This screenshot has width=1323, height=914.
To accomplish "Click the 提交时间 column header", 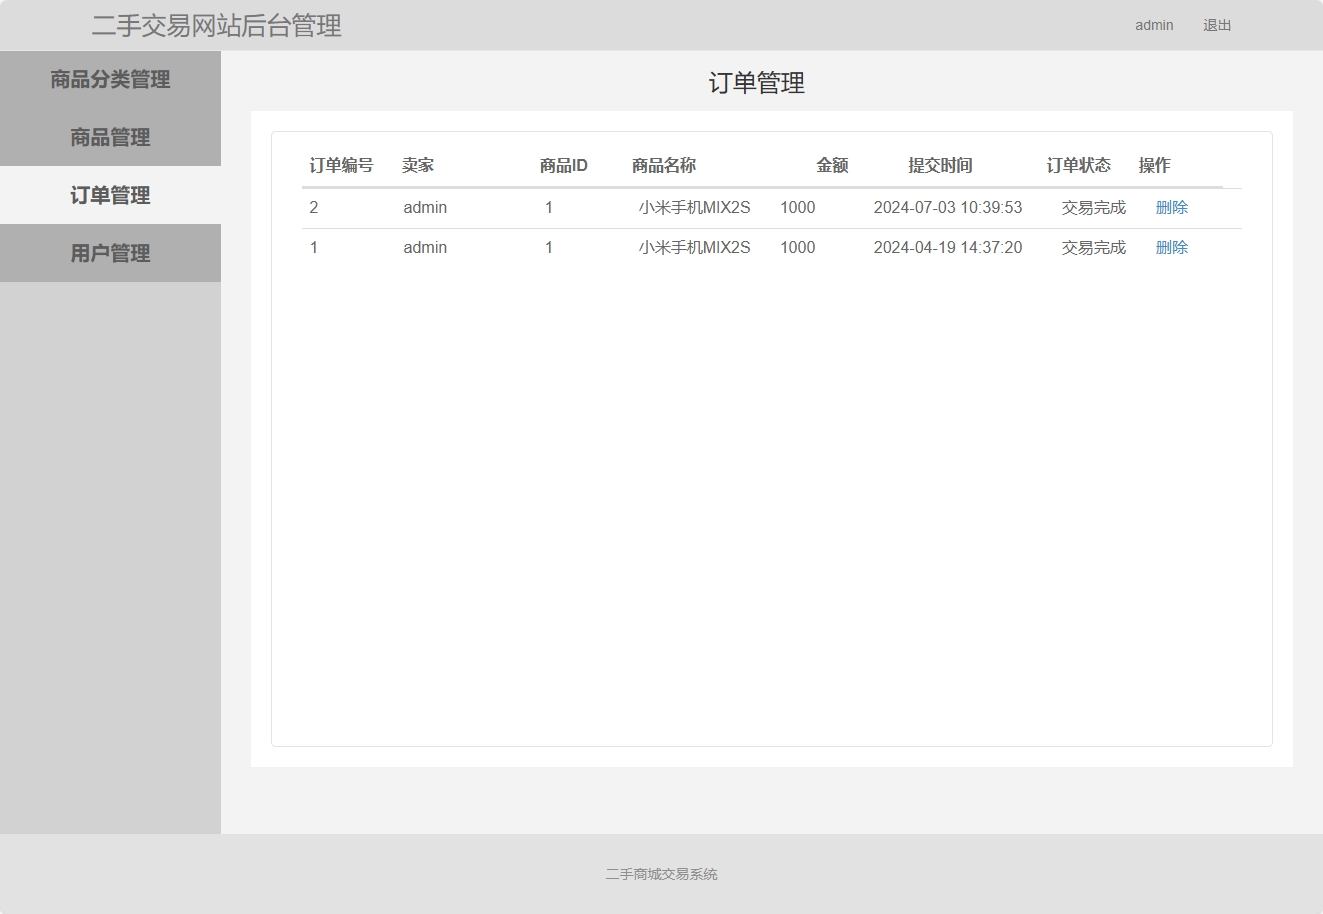I will pos(939,165).
